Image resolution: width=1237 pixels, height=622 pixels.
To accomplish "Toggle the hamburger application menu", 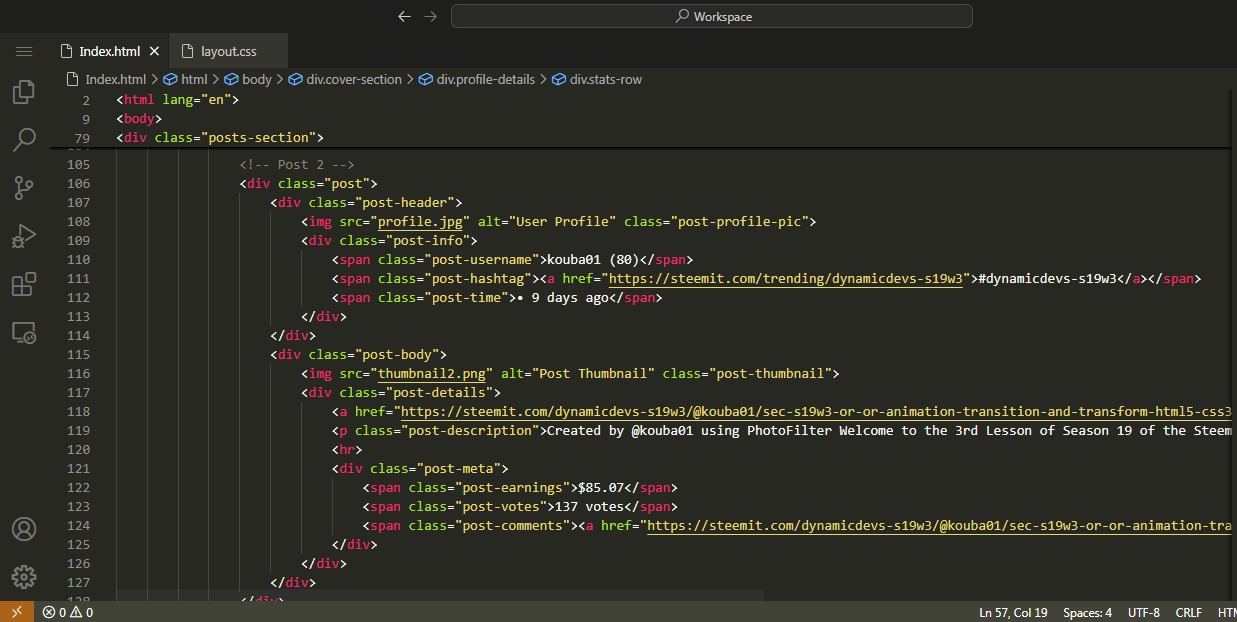I will [x=24, y=51].
